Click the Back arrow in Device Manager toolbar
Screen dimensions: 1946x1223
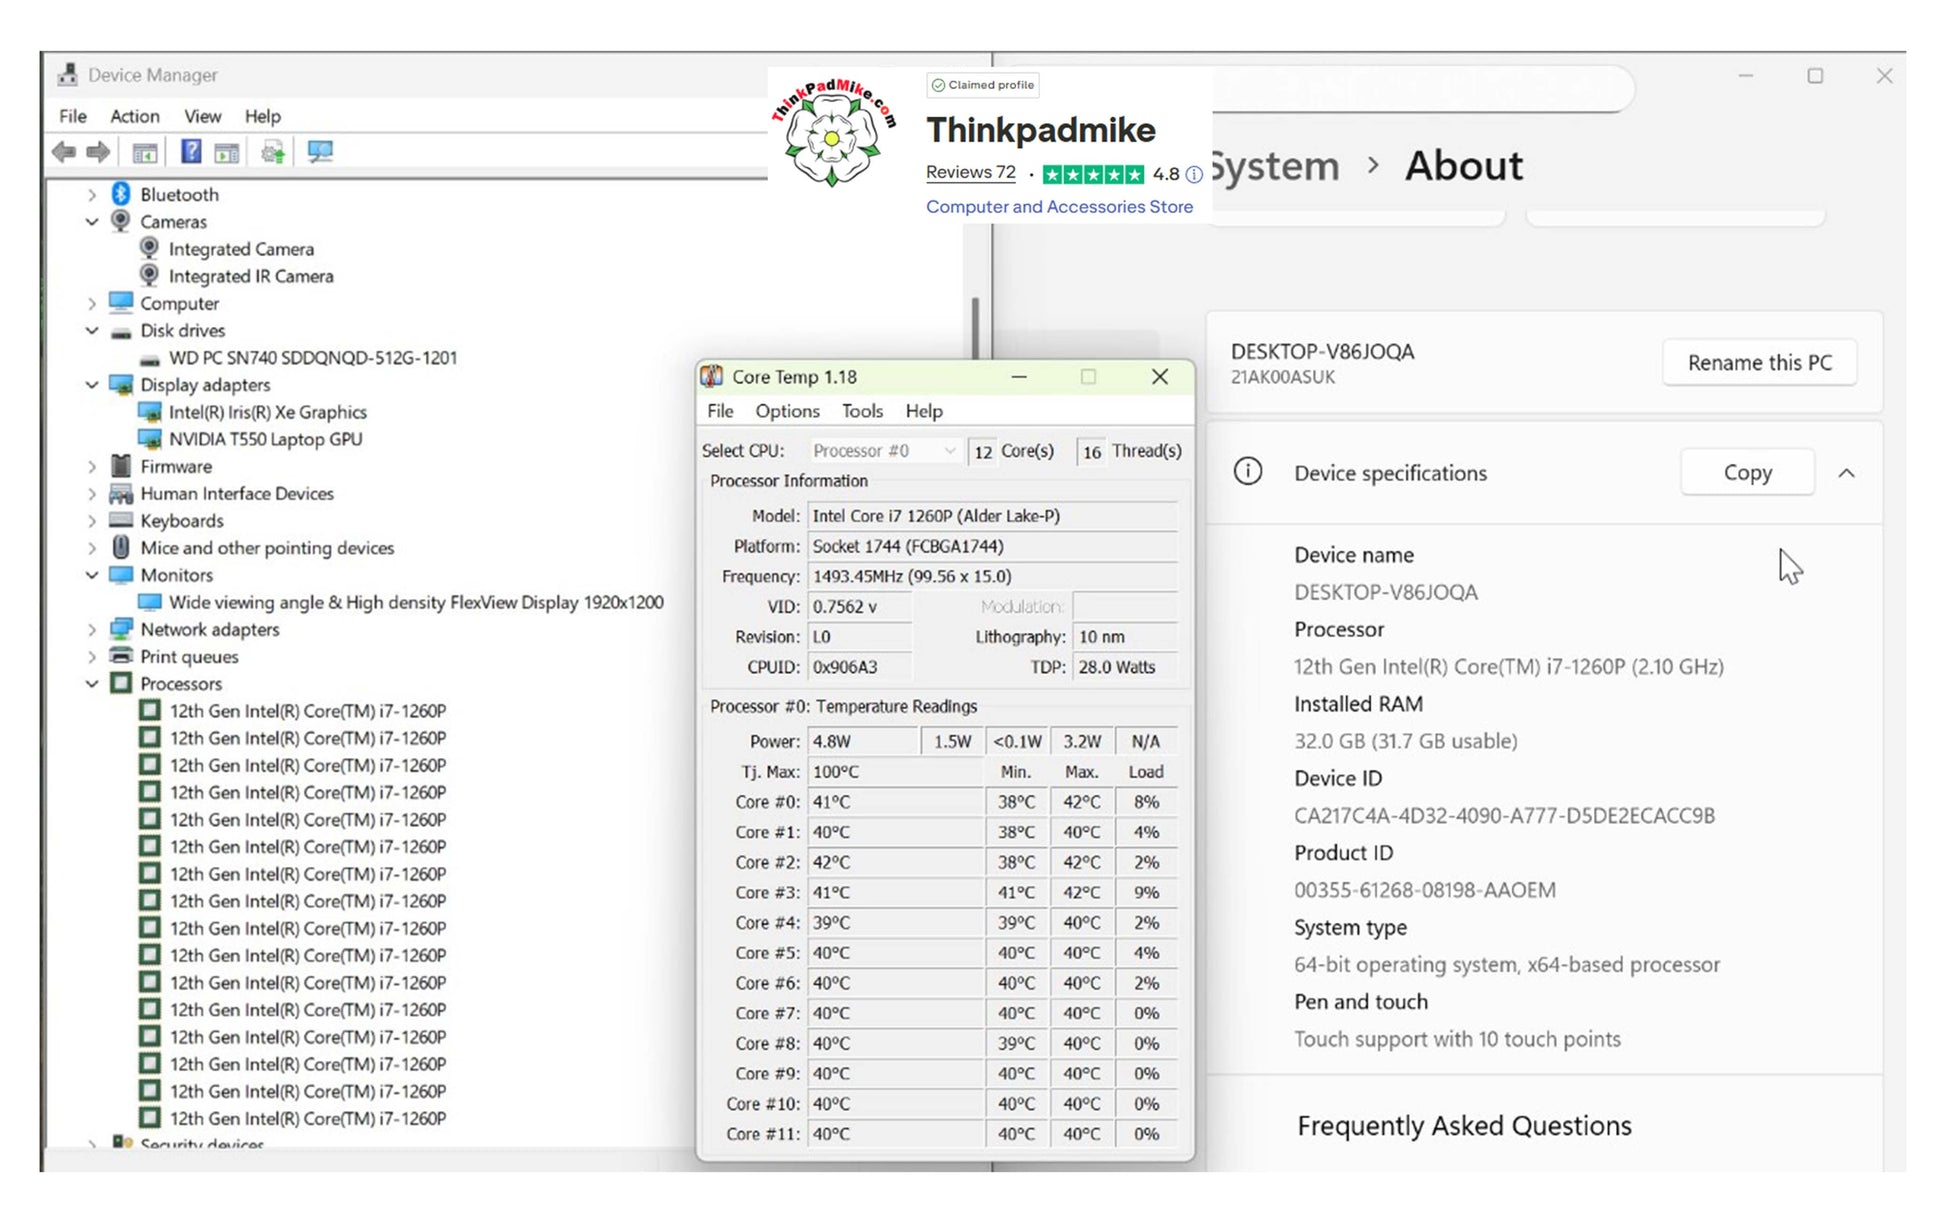(64, 152)
